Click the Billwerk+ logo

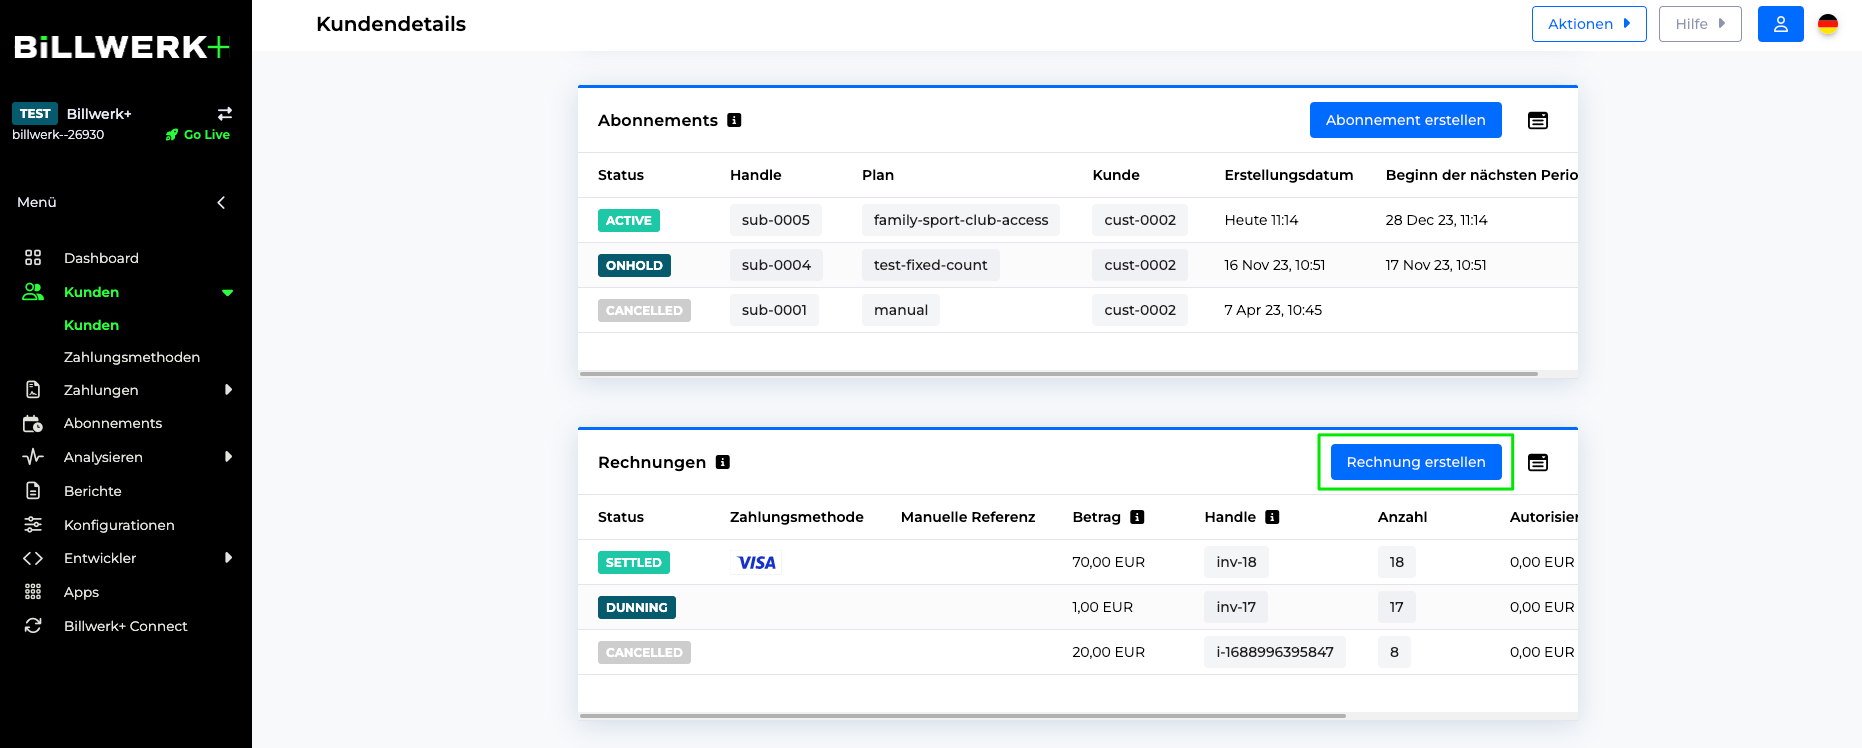coord(122,47)
